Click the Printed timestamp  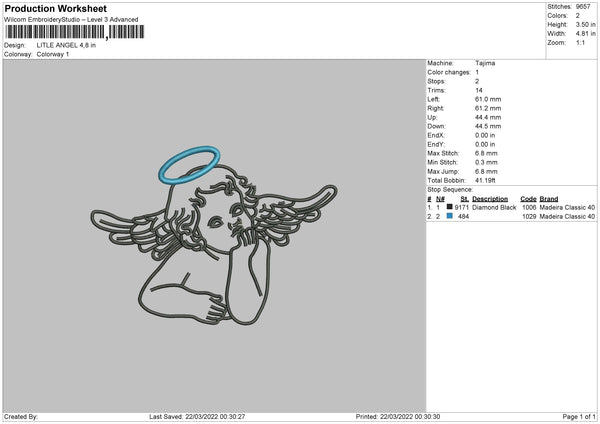click(x=398, y=417)
